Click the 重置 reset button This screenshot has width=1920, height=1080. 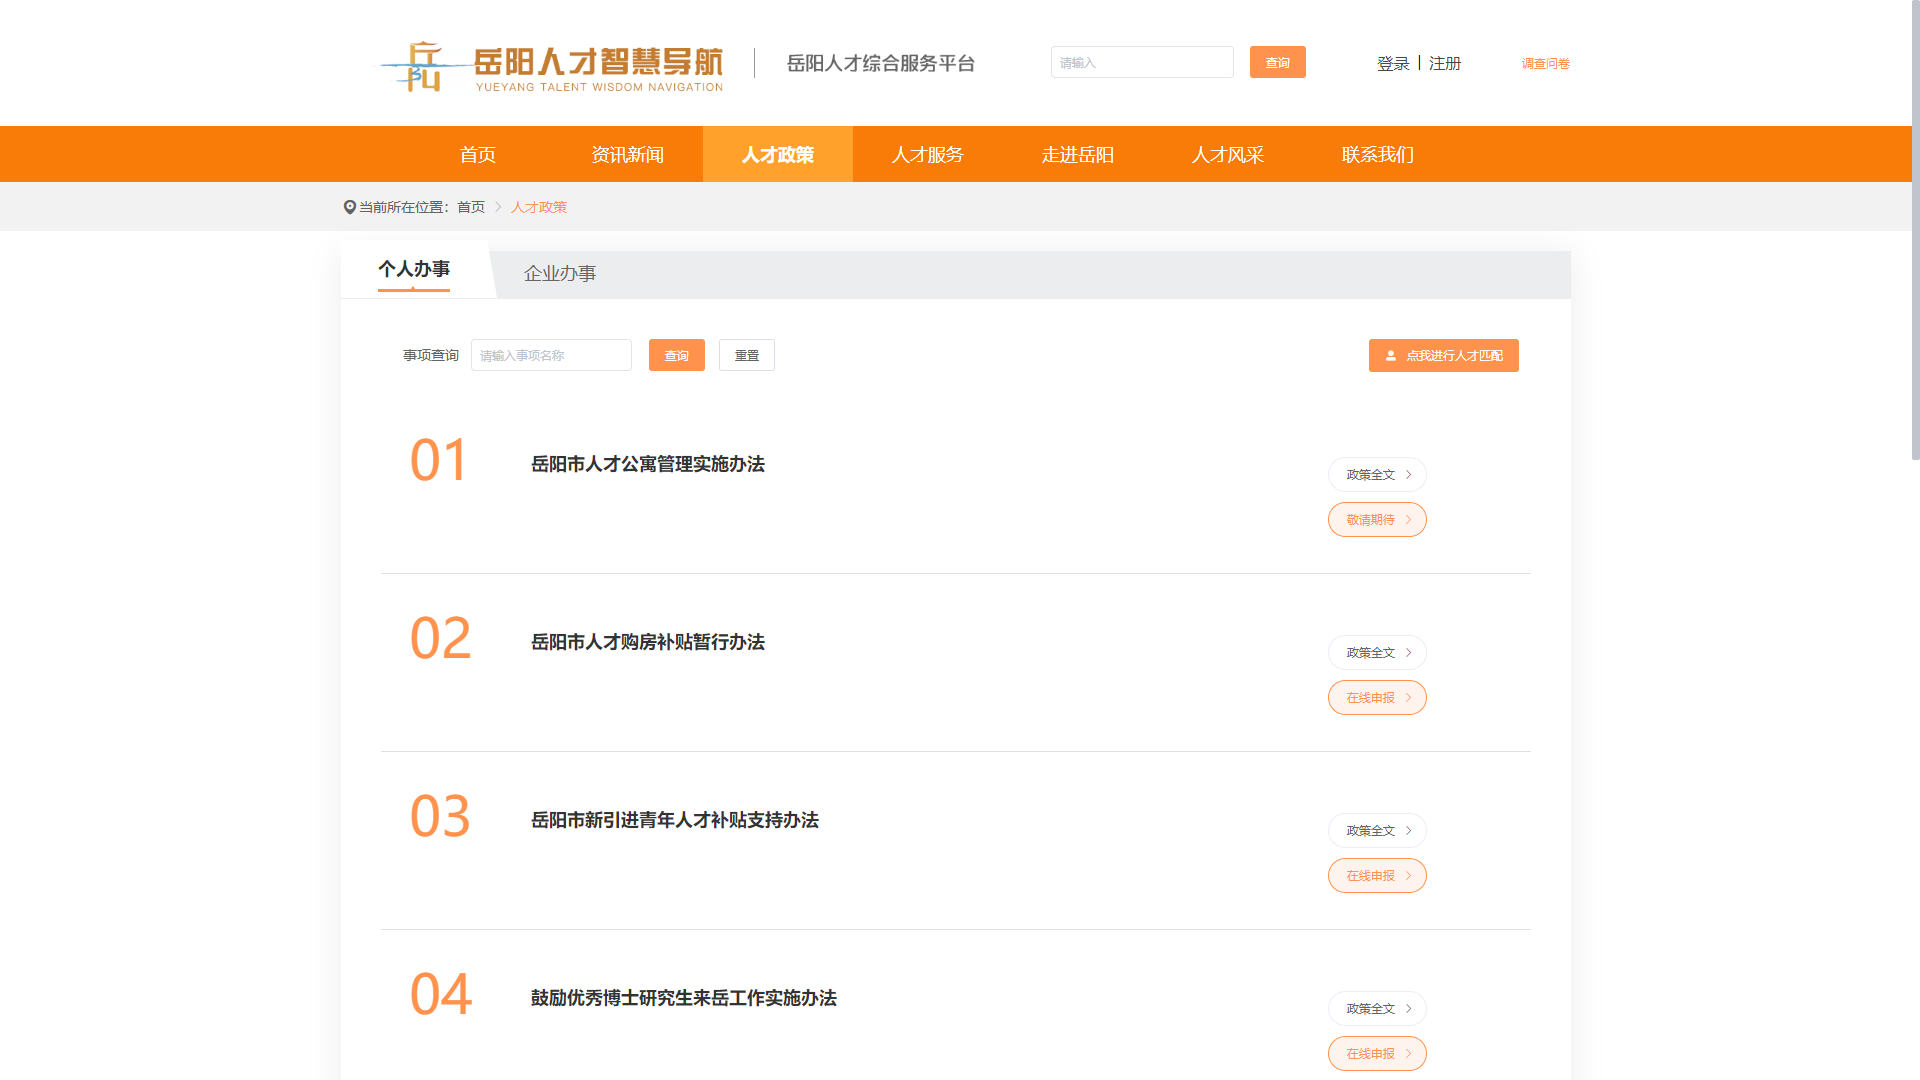(746, 355)
